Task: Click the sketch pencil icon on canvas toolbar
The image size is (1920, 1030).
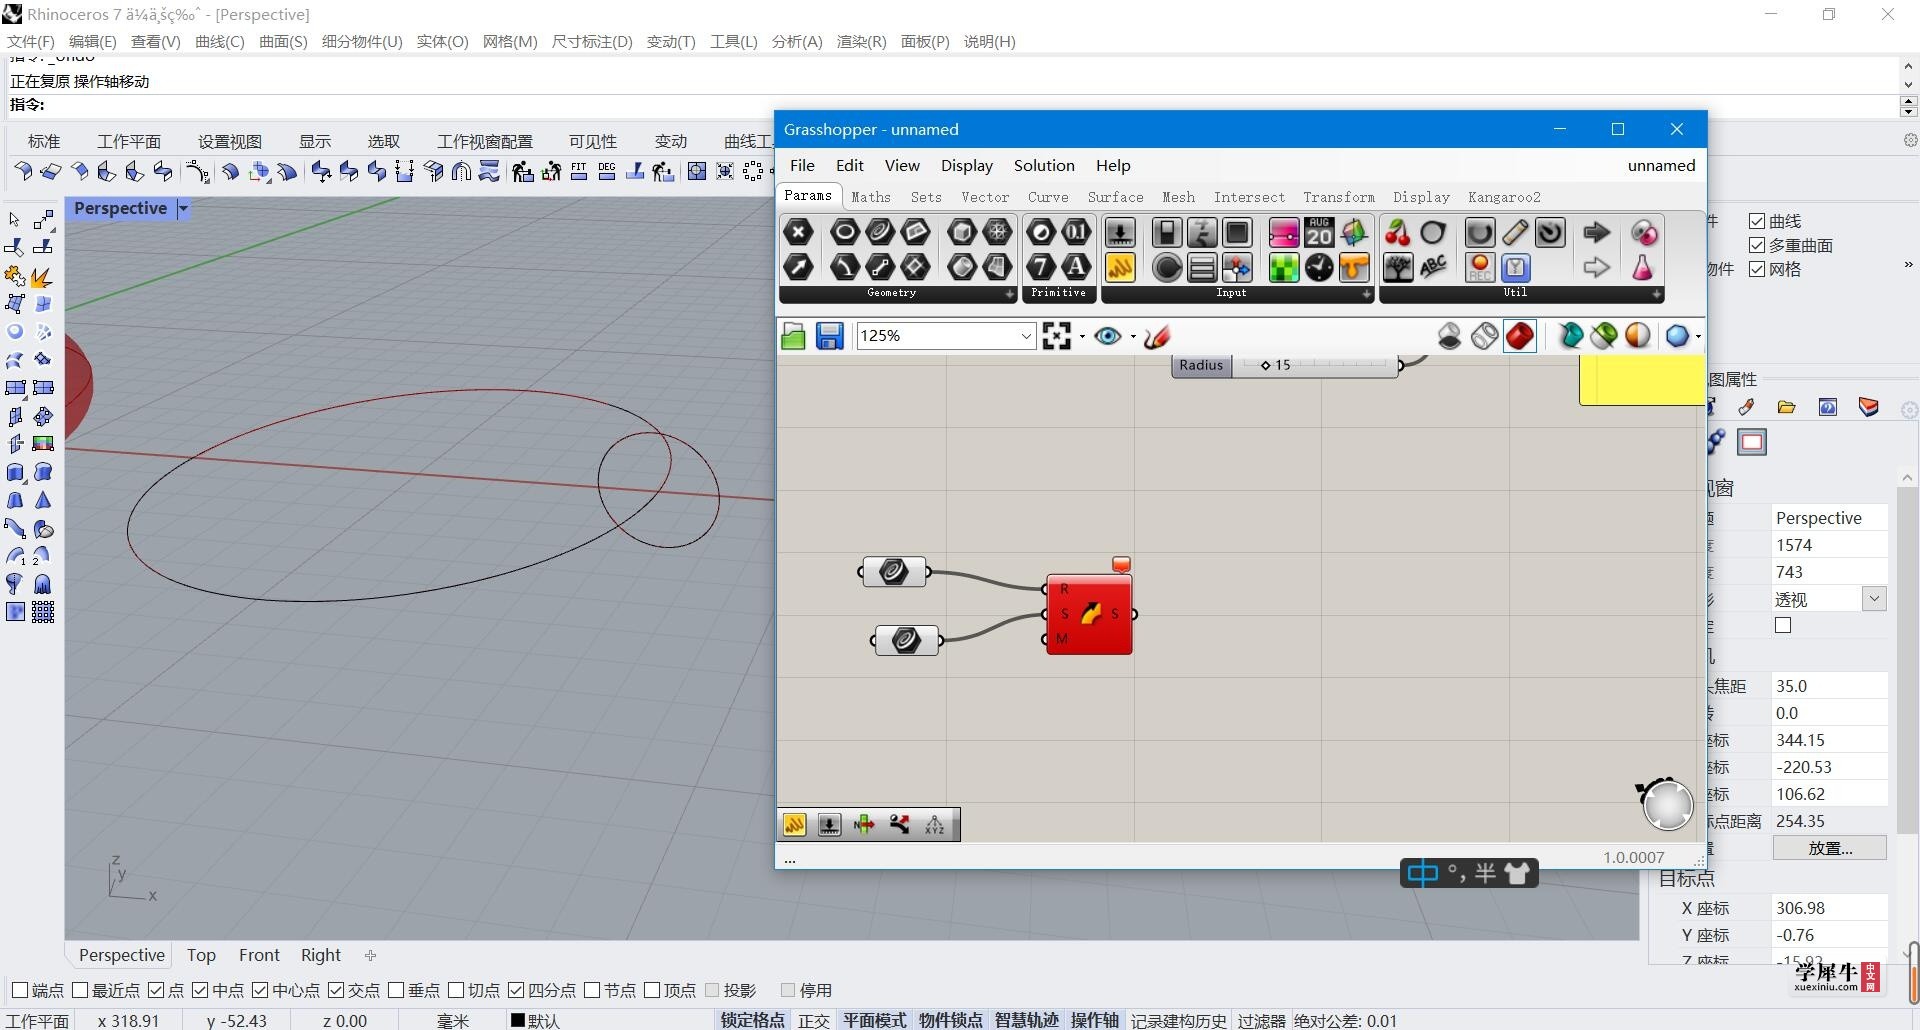Action: [1157, 336]
